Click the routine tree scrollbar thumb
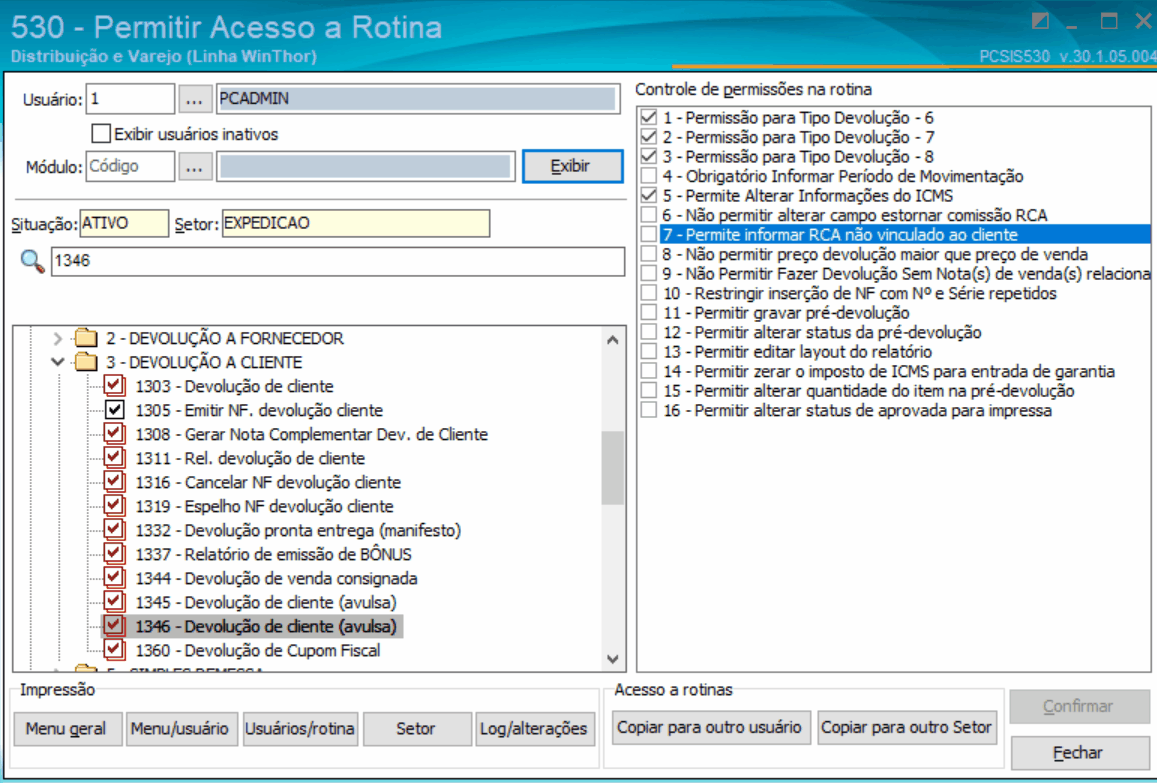1157x783 pixels. pos(612,468)
